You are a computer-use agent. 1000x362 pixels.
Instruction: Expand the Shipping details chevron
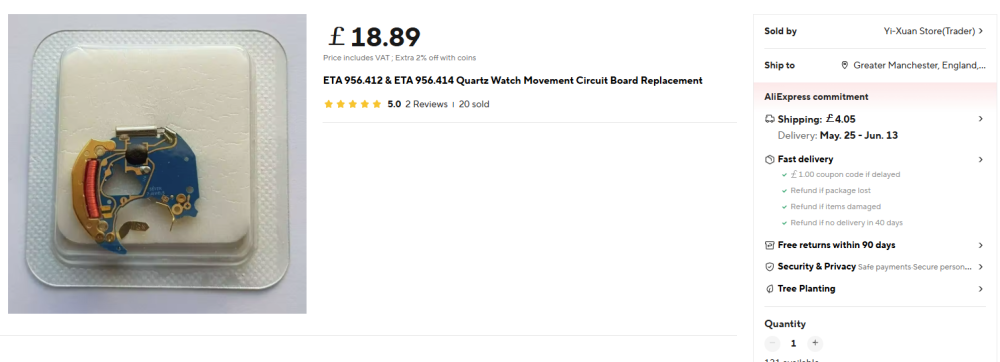981,119
